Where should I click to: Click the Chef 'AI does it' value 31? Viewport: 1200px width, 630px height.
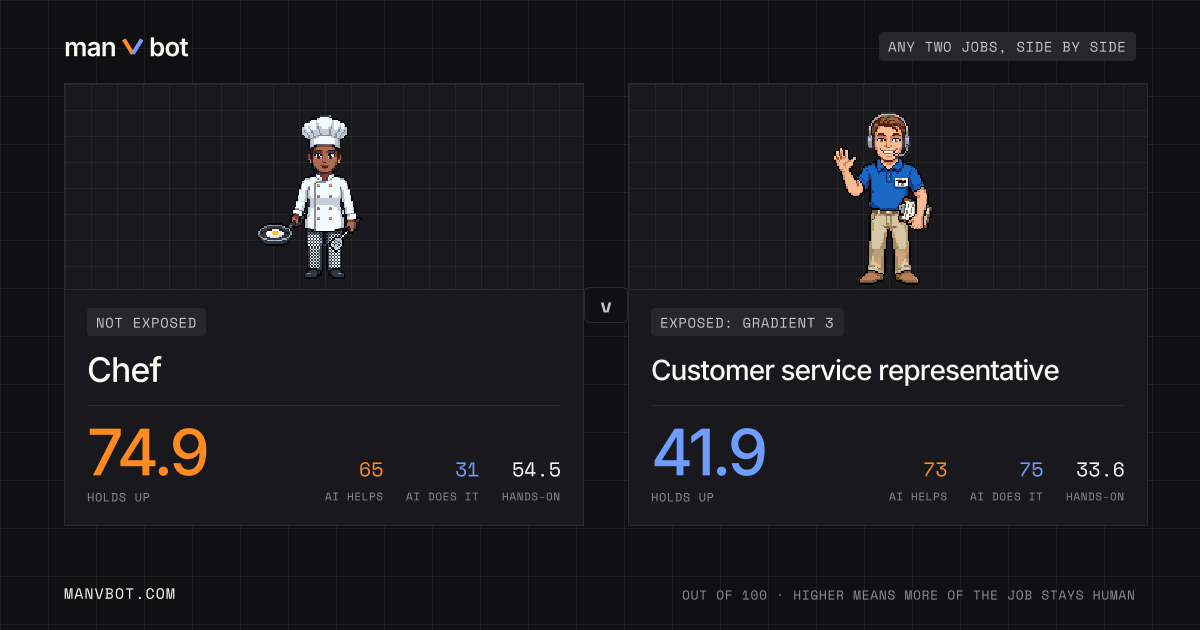click(x=467, y=470)
